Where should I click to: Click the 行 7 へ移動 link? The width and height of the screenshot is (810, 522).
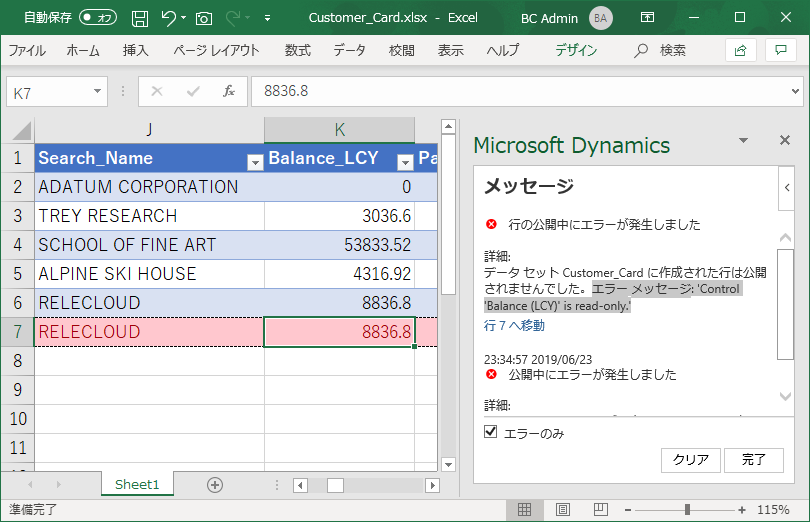tap(514, 325)
